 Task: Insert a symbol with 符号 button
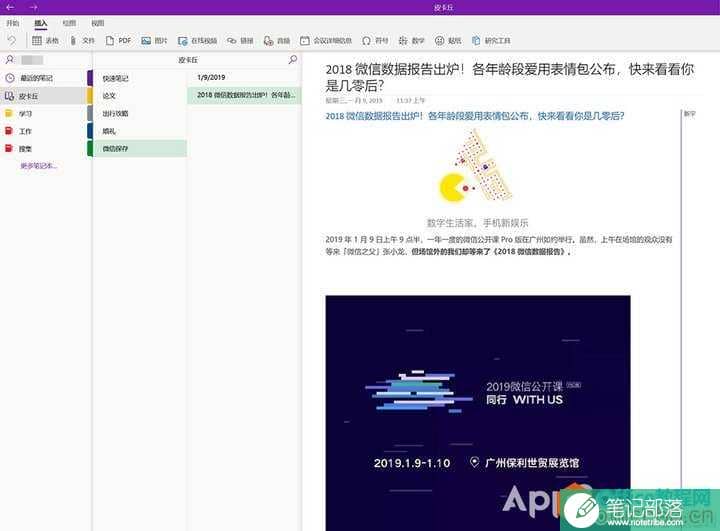375,41
